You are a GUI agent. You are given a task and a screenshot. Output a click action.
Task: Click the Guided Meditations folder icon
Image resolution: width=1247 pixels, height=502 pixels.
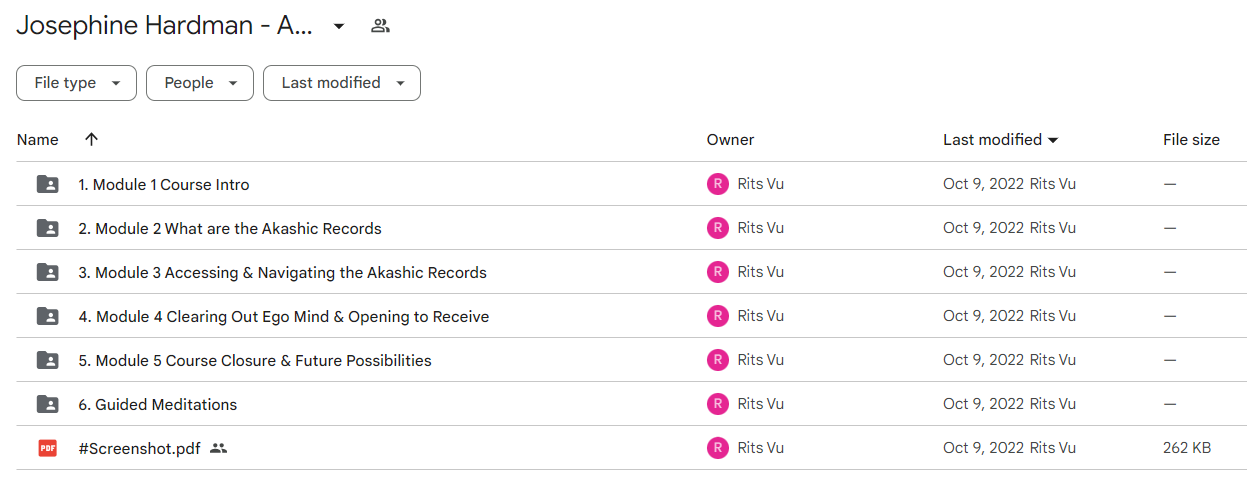coord(47,404)
